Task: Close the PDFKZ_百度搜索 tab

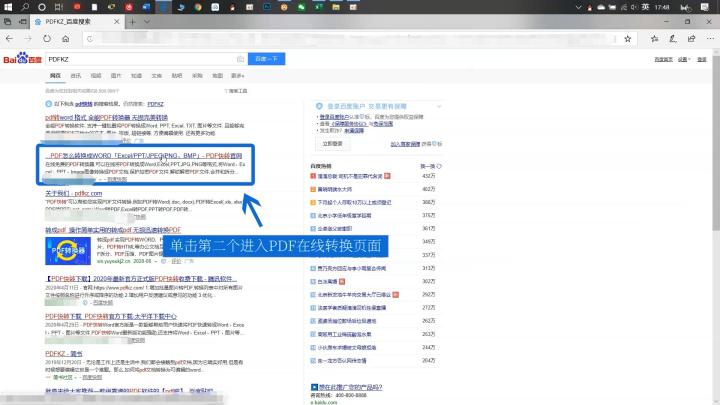Action: pyautogui.click(x=117, y=22)
